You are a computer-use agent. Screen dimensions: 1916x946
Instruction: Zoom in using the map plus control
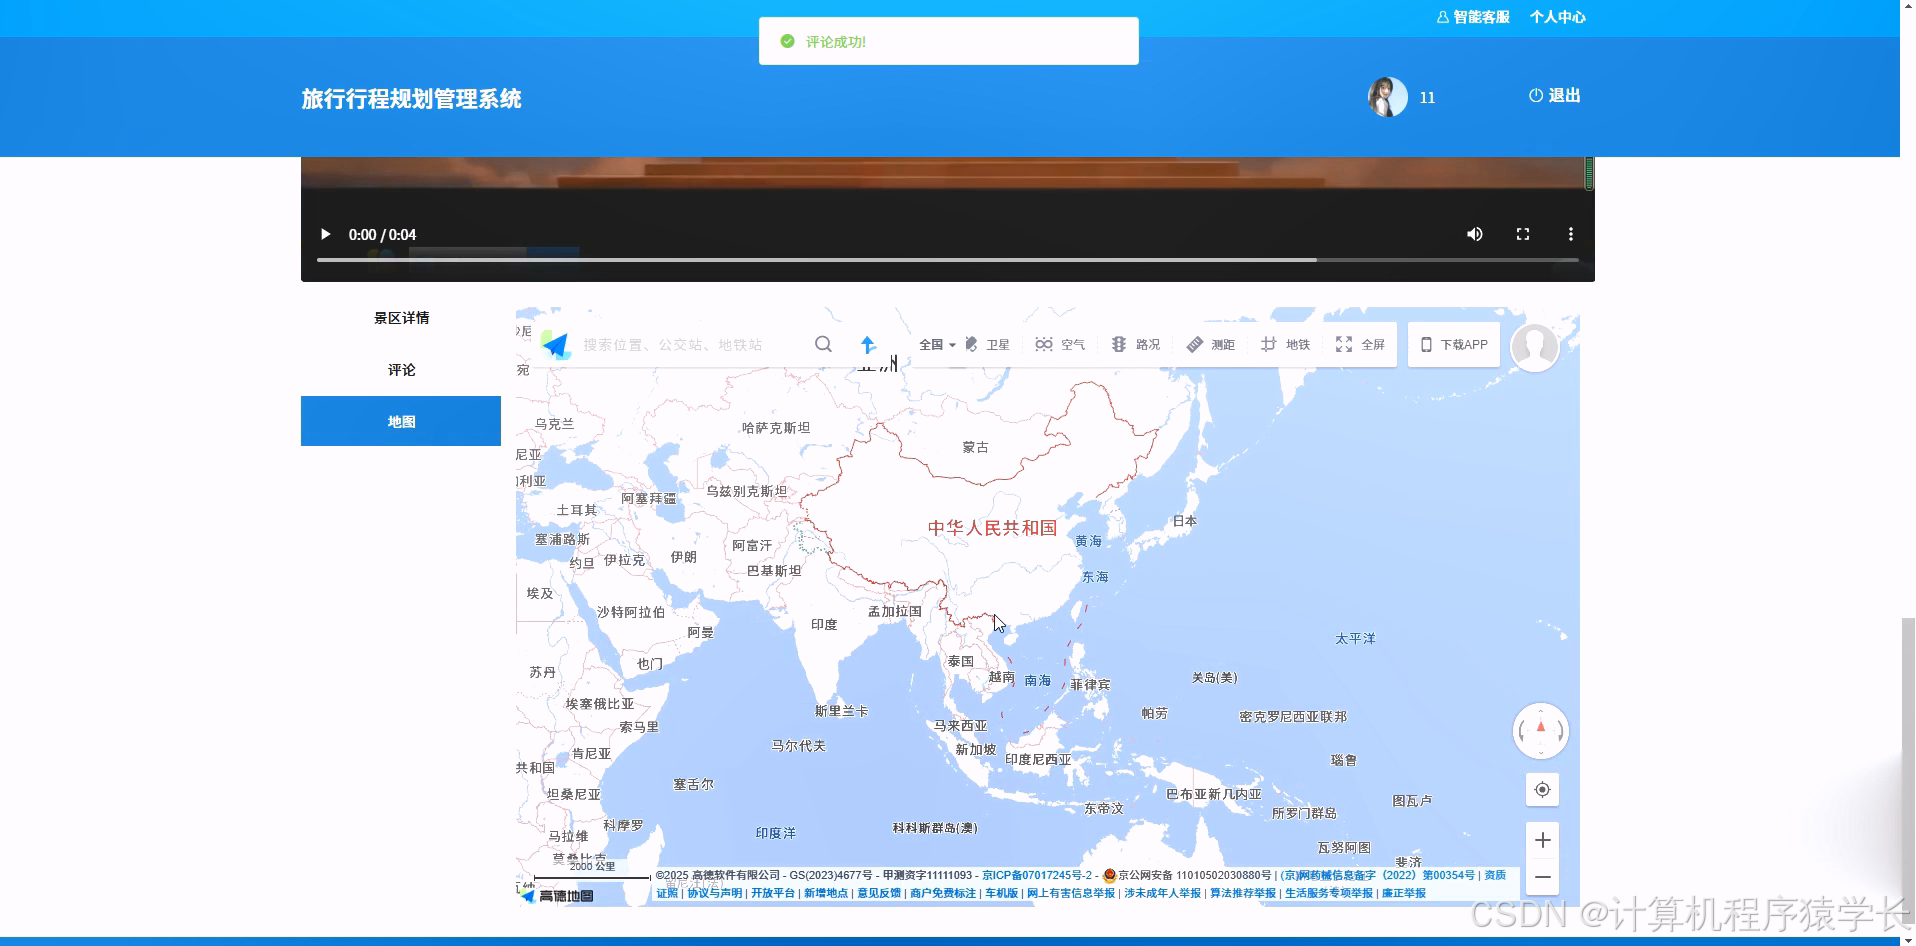(x=1542, y=840)
